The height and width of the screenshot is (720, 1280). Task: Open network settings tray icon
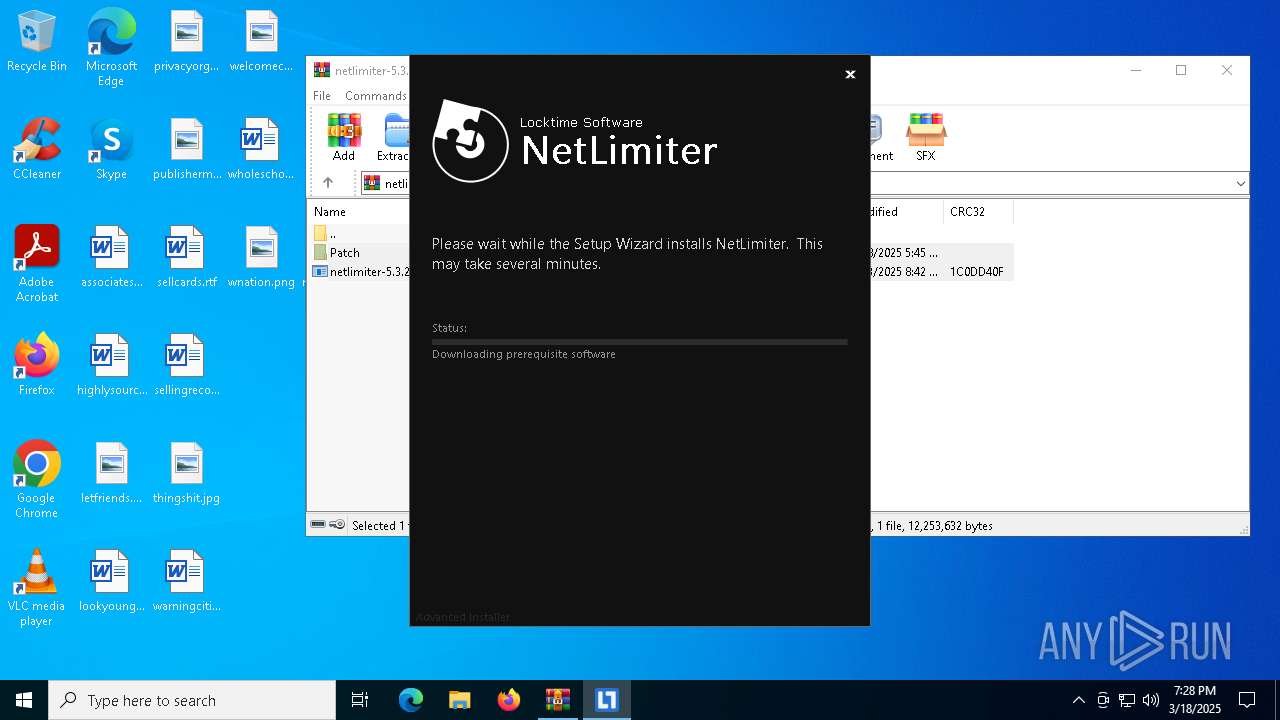coord(1127,700)
